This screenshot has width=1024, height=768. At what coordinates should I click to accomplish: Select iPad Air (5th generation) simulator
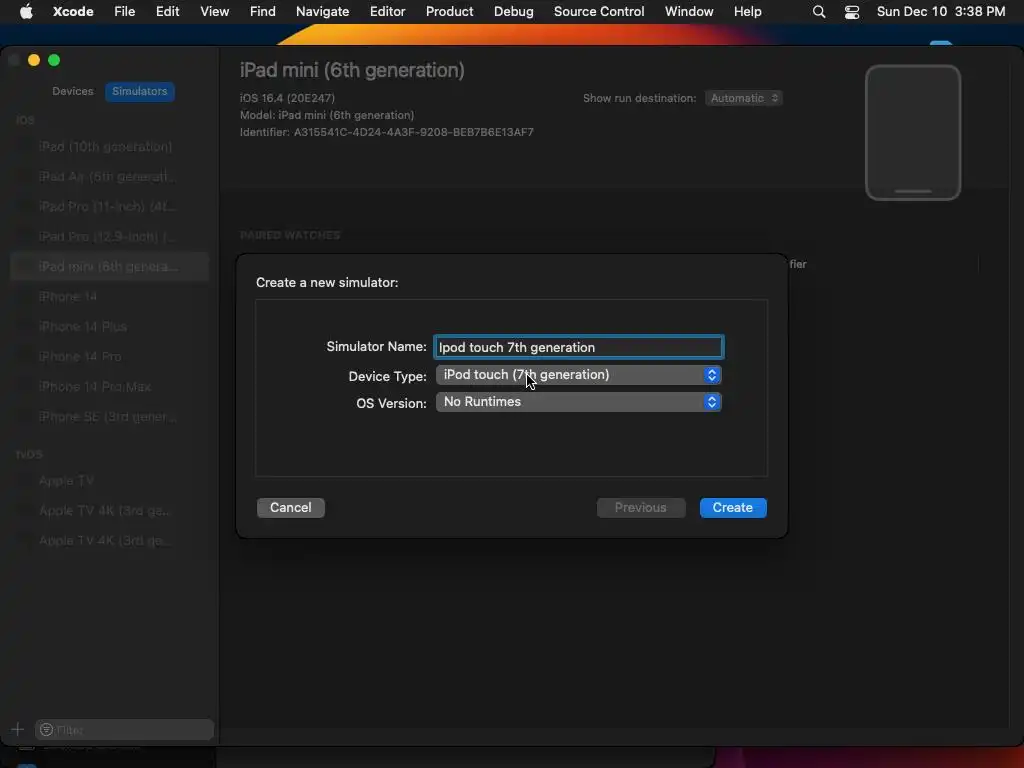click(110, 176)
